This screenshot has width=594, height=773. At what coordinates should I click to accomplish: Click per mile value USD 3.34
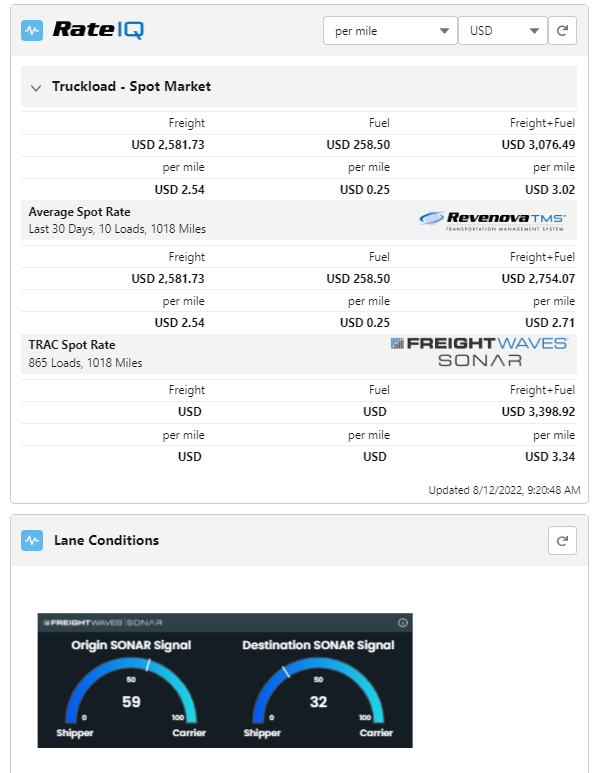(550, 457)
